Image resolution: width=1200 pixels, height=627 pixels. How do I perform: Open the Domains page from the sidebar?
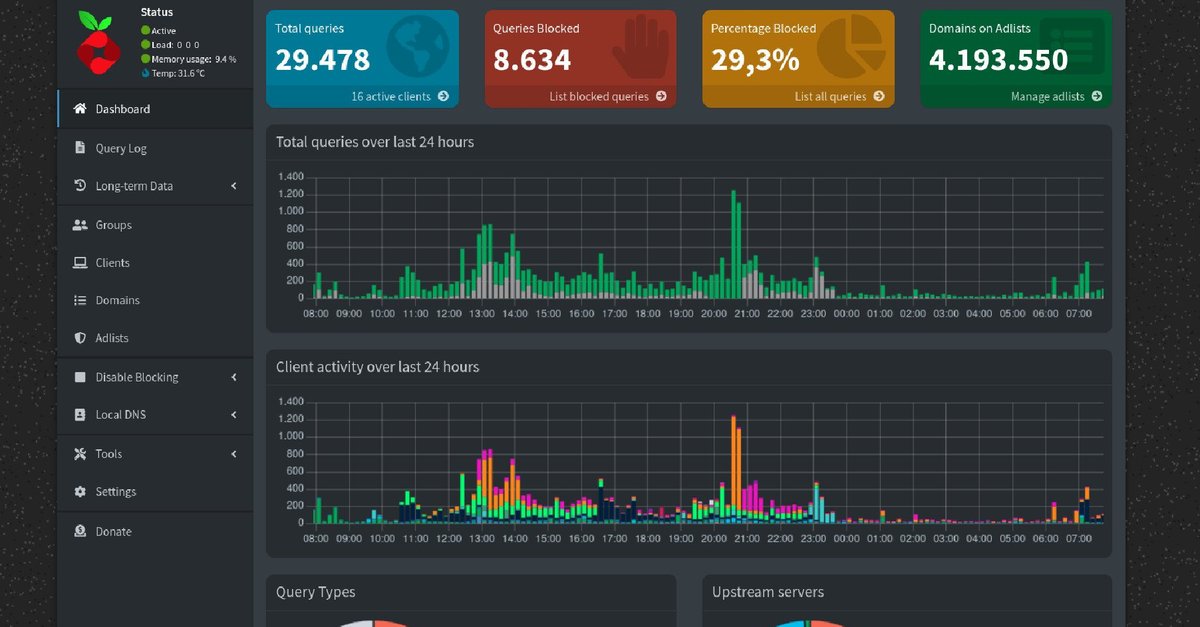click(x=117, y=300)
